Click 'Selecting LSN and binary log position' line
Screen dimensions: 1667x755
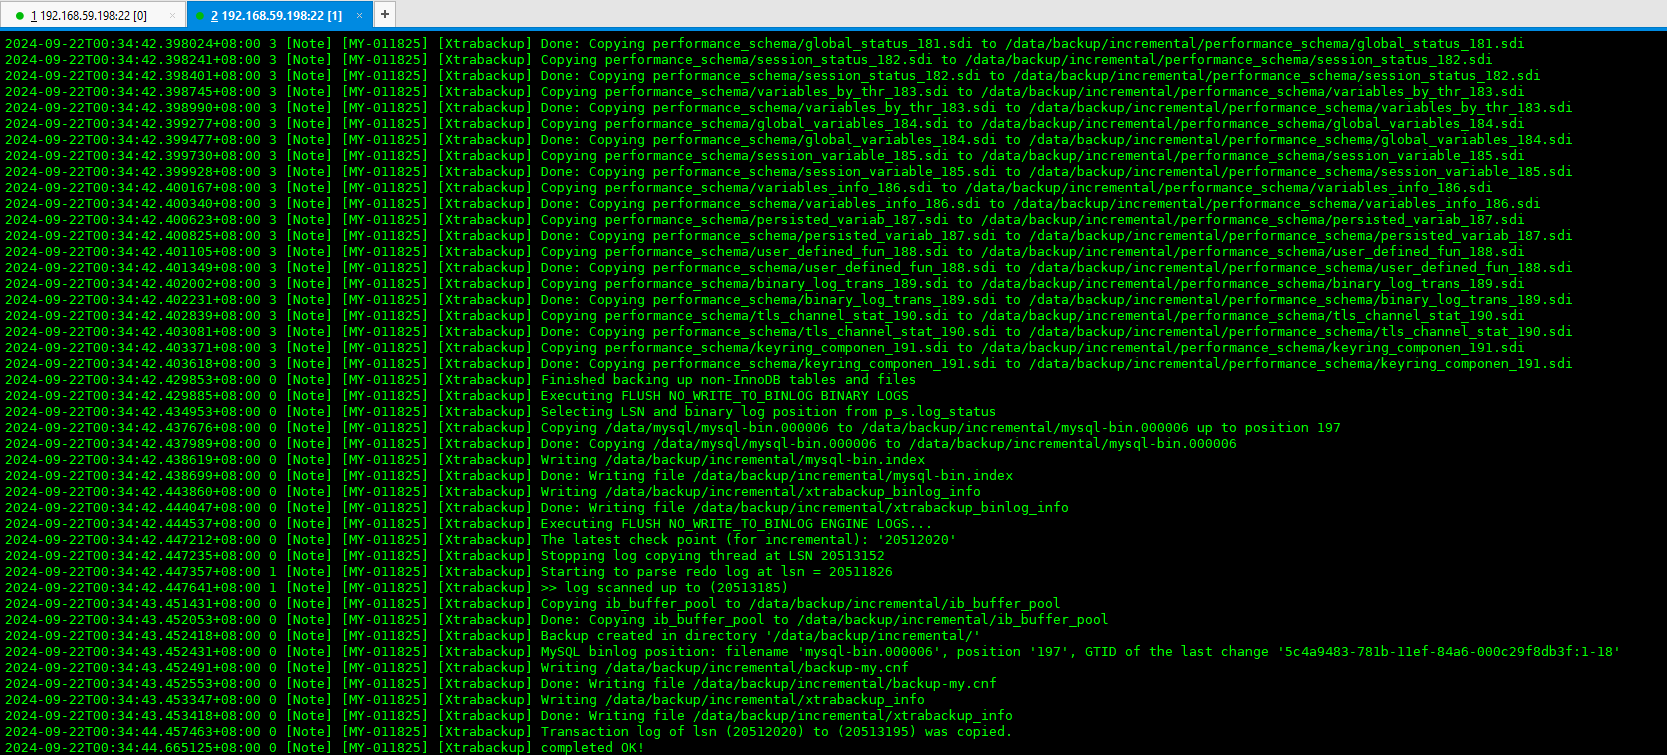768,411
